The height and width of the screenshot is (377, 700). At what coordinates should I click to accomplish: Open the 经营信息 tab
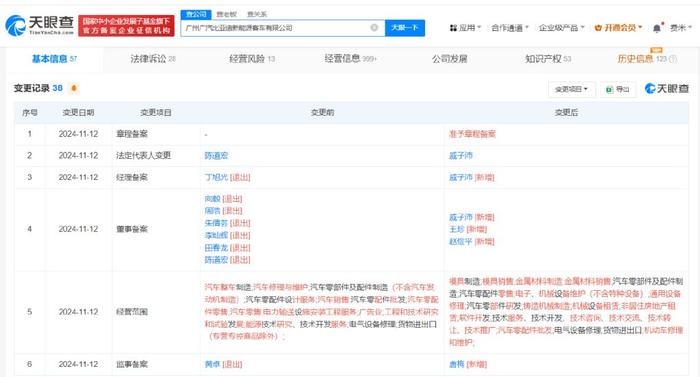(x=350, y=59)
